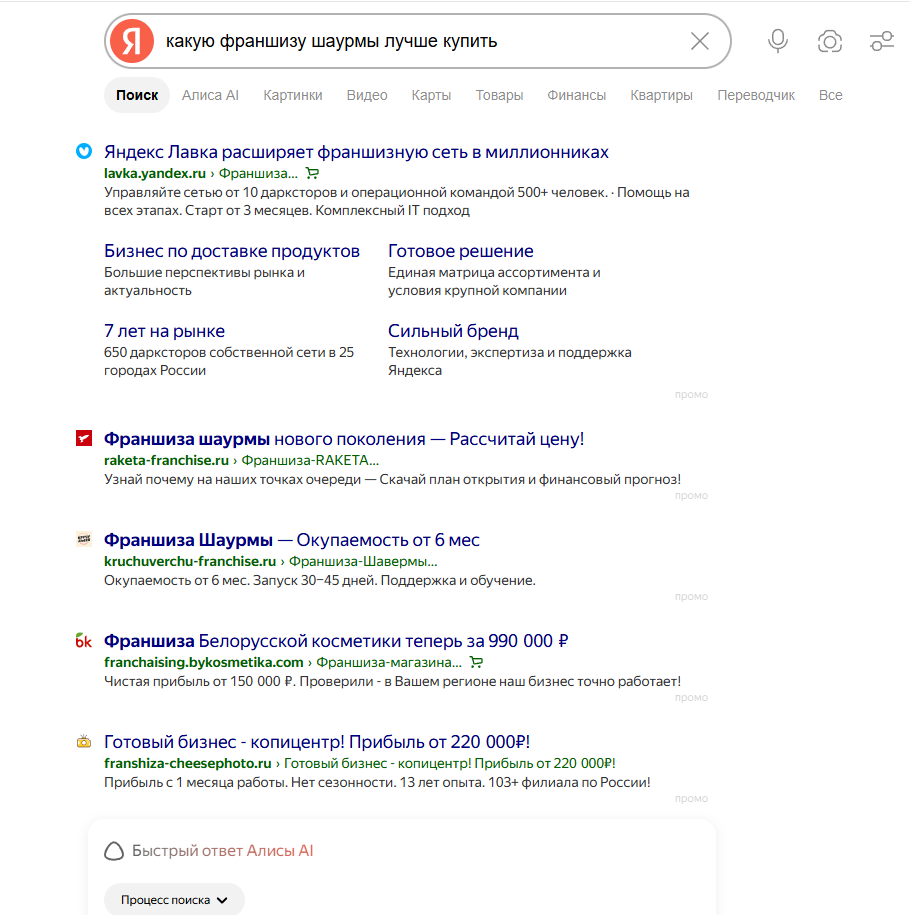Click the Yandex logo in search bar

click(x=132, y=41)
